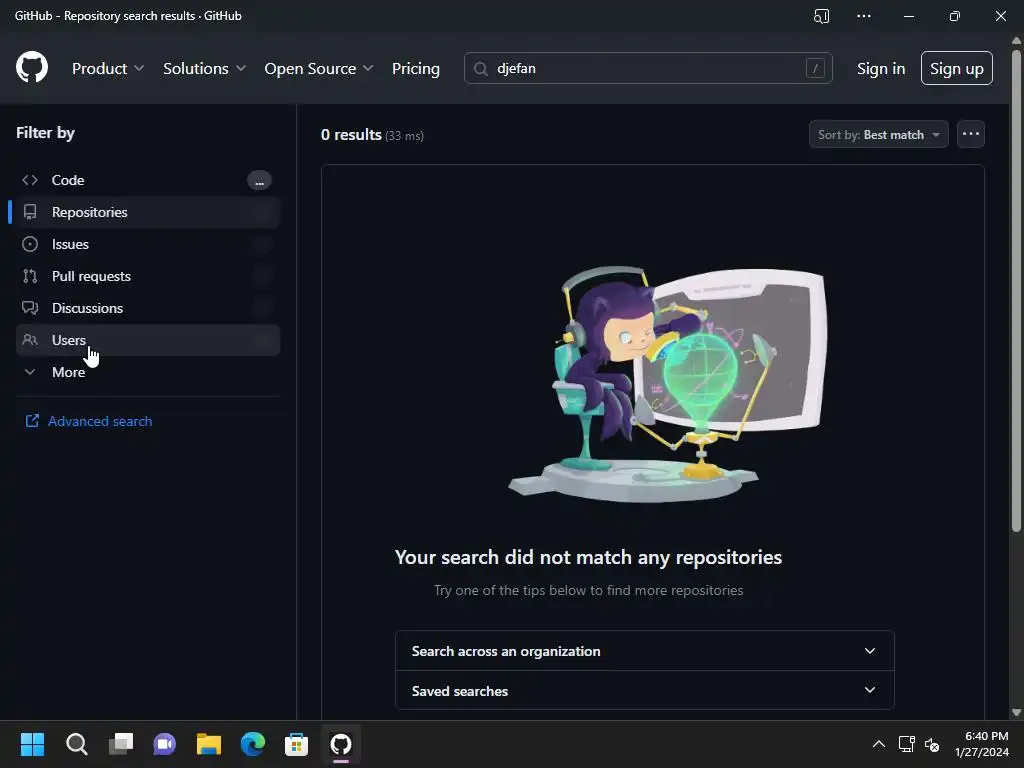The width and height of the screenshot is (1024, 768).
Task: Filter results by Discussions
Action: pyautogui.click(x=148, y=308)
